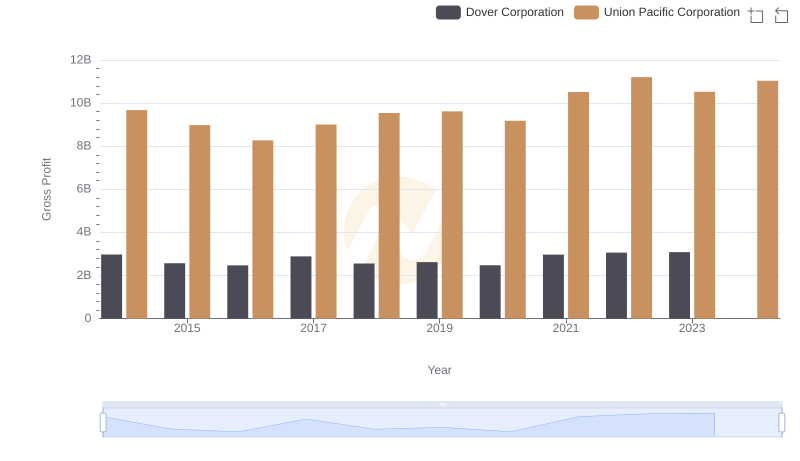Click the Union Pacific tan legend swatch
This screenshot has width=800, height=461.
pyautogui.click(x=586, y=12)
